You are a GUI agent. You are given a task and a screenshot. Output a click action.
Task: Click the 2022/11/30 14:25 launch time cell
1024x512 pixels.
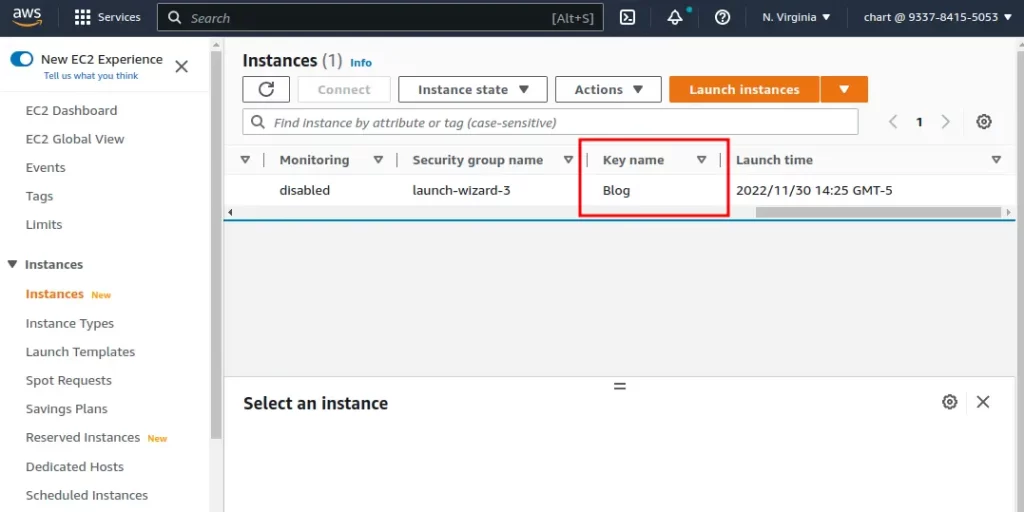[814, 191]
